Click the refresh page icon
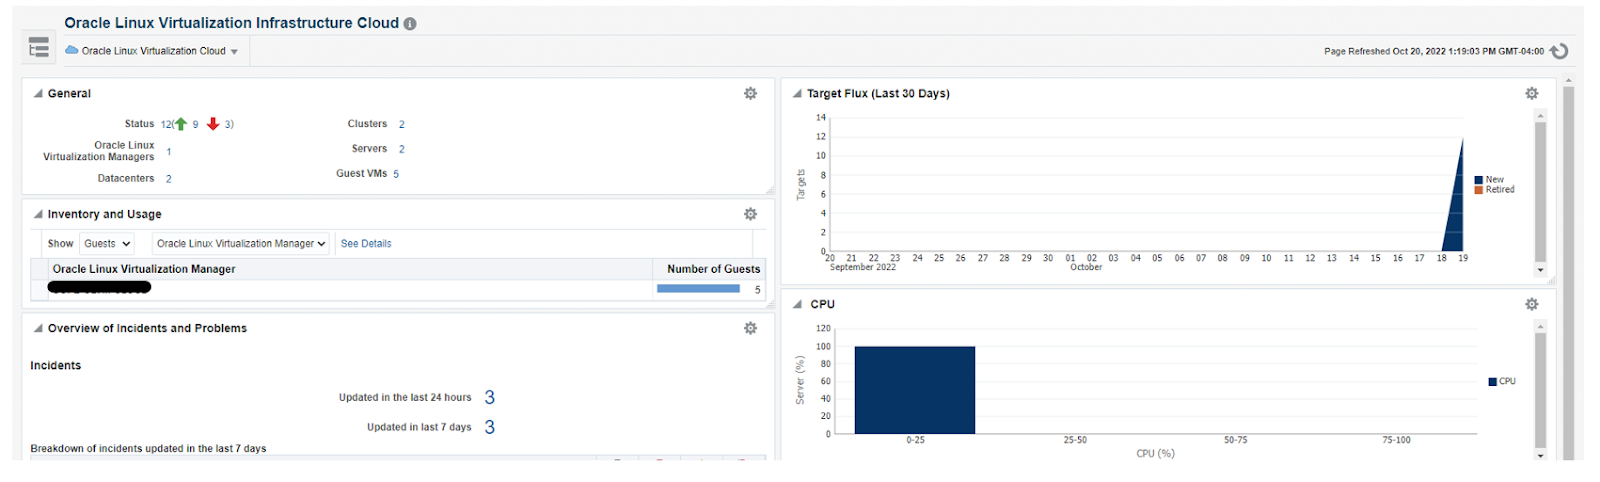 [x=1558, y=51]
